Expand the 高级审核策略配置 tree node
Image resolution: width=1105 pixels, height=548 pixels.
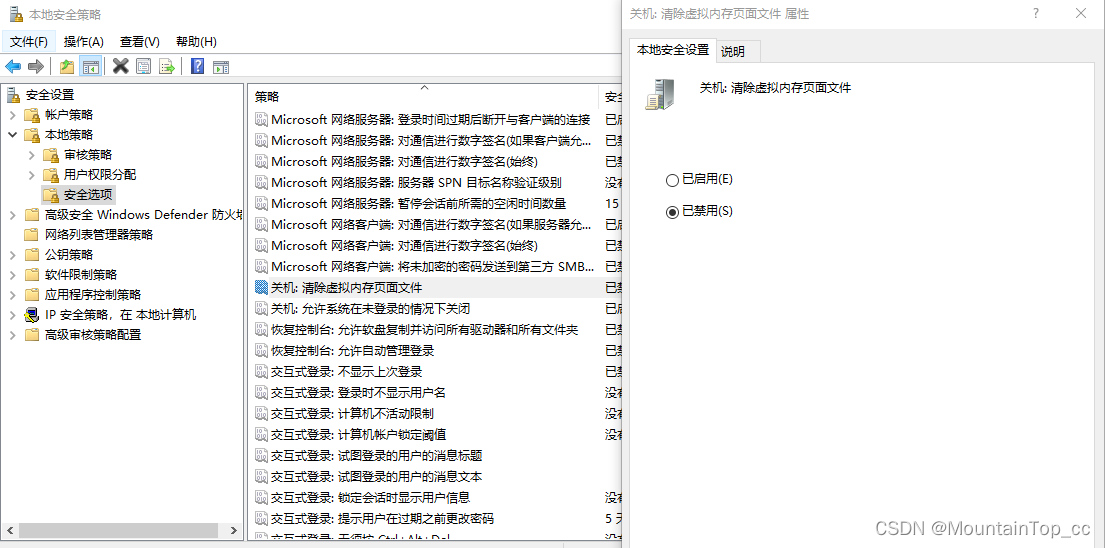(x=13, y=335)
